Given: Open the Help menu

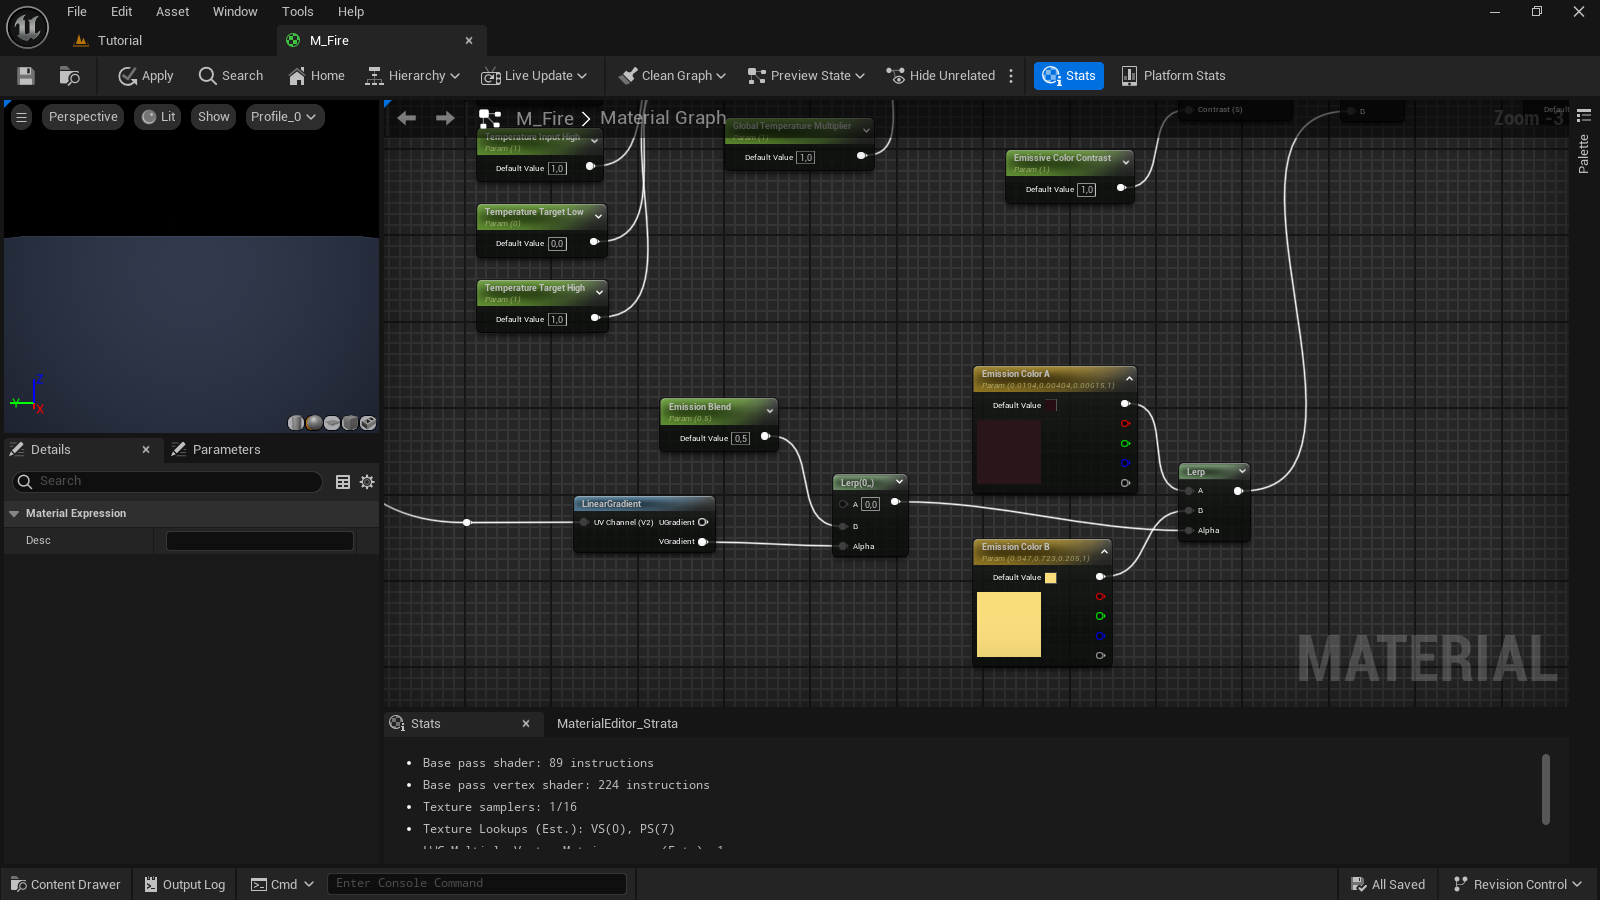Looking at the screenshot, I should pyautogui.click(x=351, y=12).
